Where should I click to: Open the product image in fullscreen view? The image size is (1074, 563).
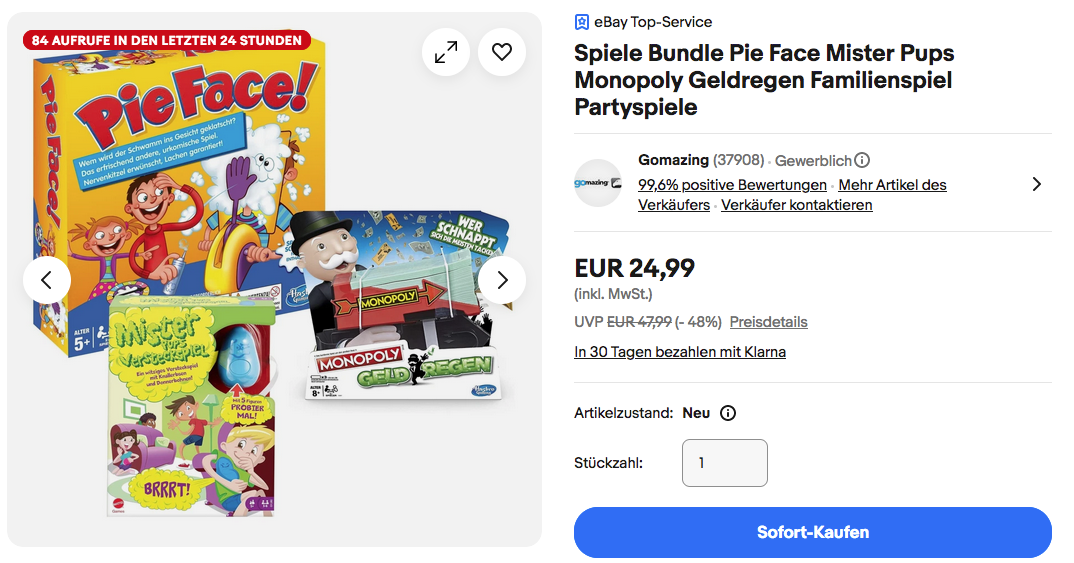[x=446, y=52]
